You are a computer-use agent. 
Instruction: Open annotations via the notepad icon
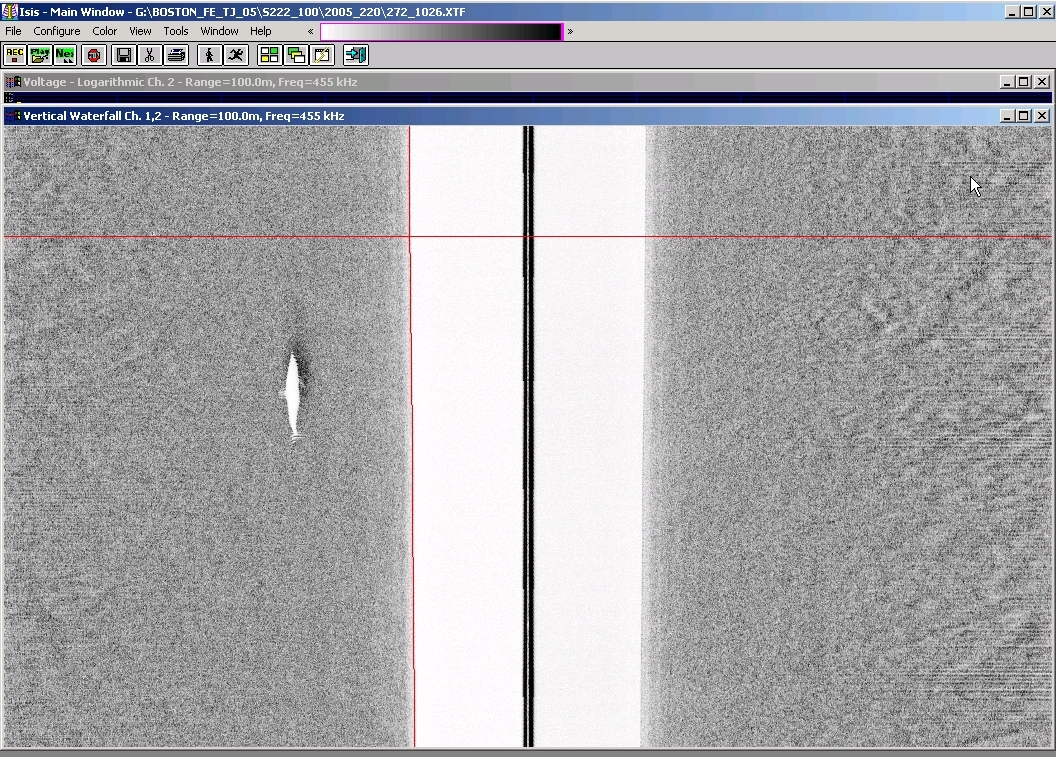pyautogui.click(x=322, y=55)
